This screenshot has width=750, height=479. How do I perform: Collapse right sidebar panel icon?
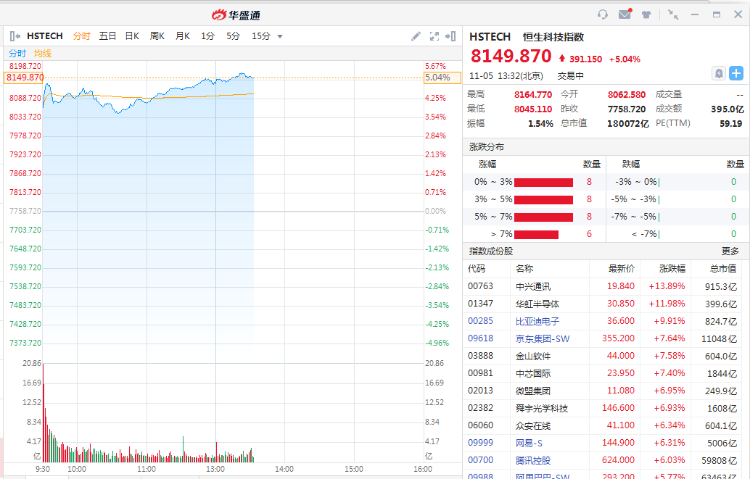[450, 36]
